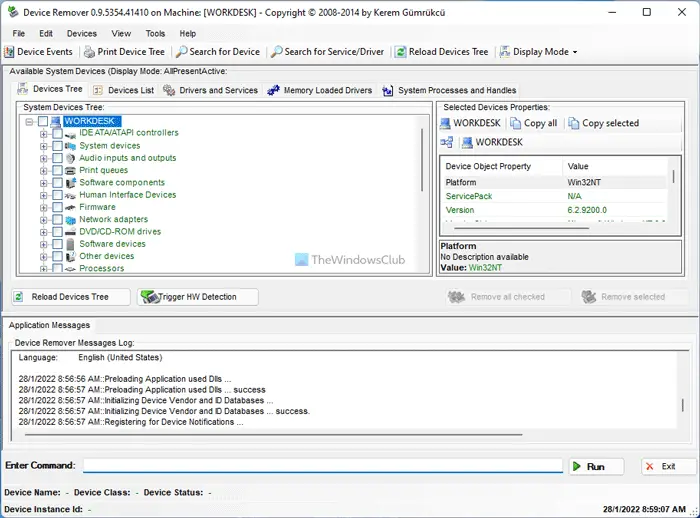Click Remove selected button
The height and width of the screenshot is (518, 700).
(633, 297)
